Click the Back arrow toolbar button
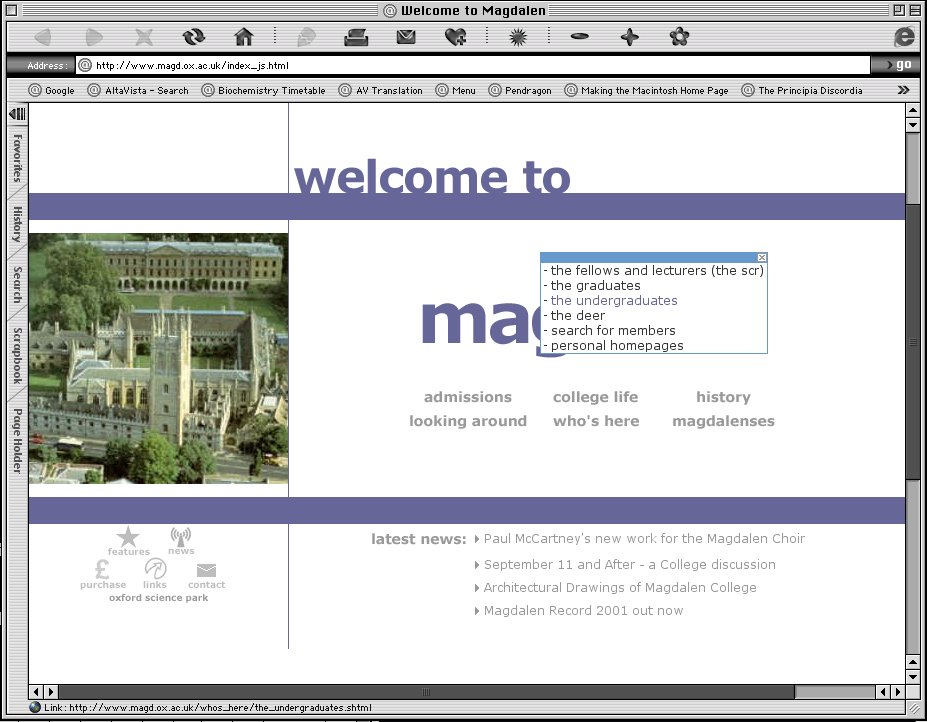927x722 pixels. (43, 37)
